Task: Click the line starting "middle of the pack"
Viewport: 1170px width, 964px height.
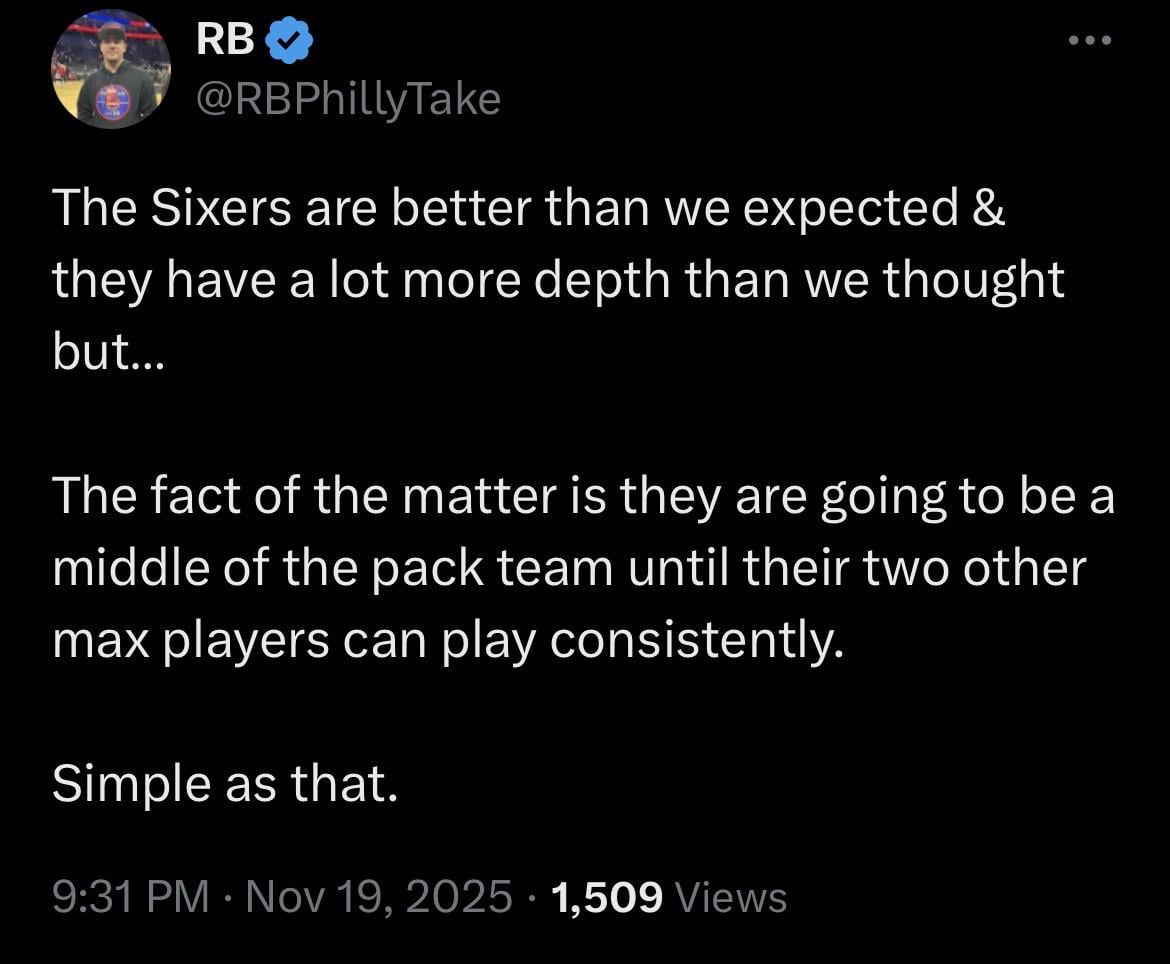Action: [x=568, y=568]
